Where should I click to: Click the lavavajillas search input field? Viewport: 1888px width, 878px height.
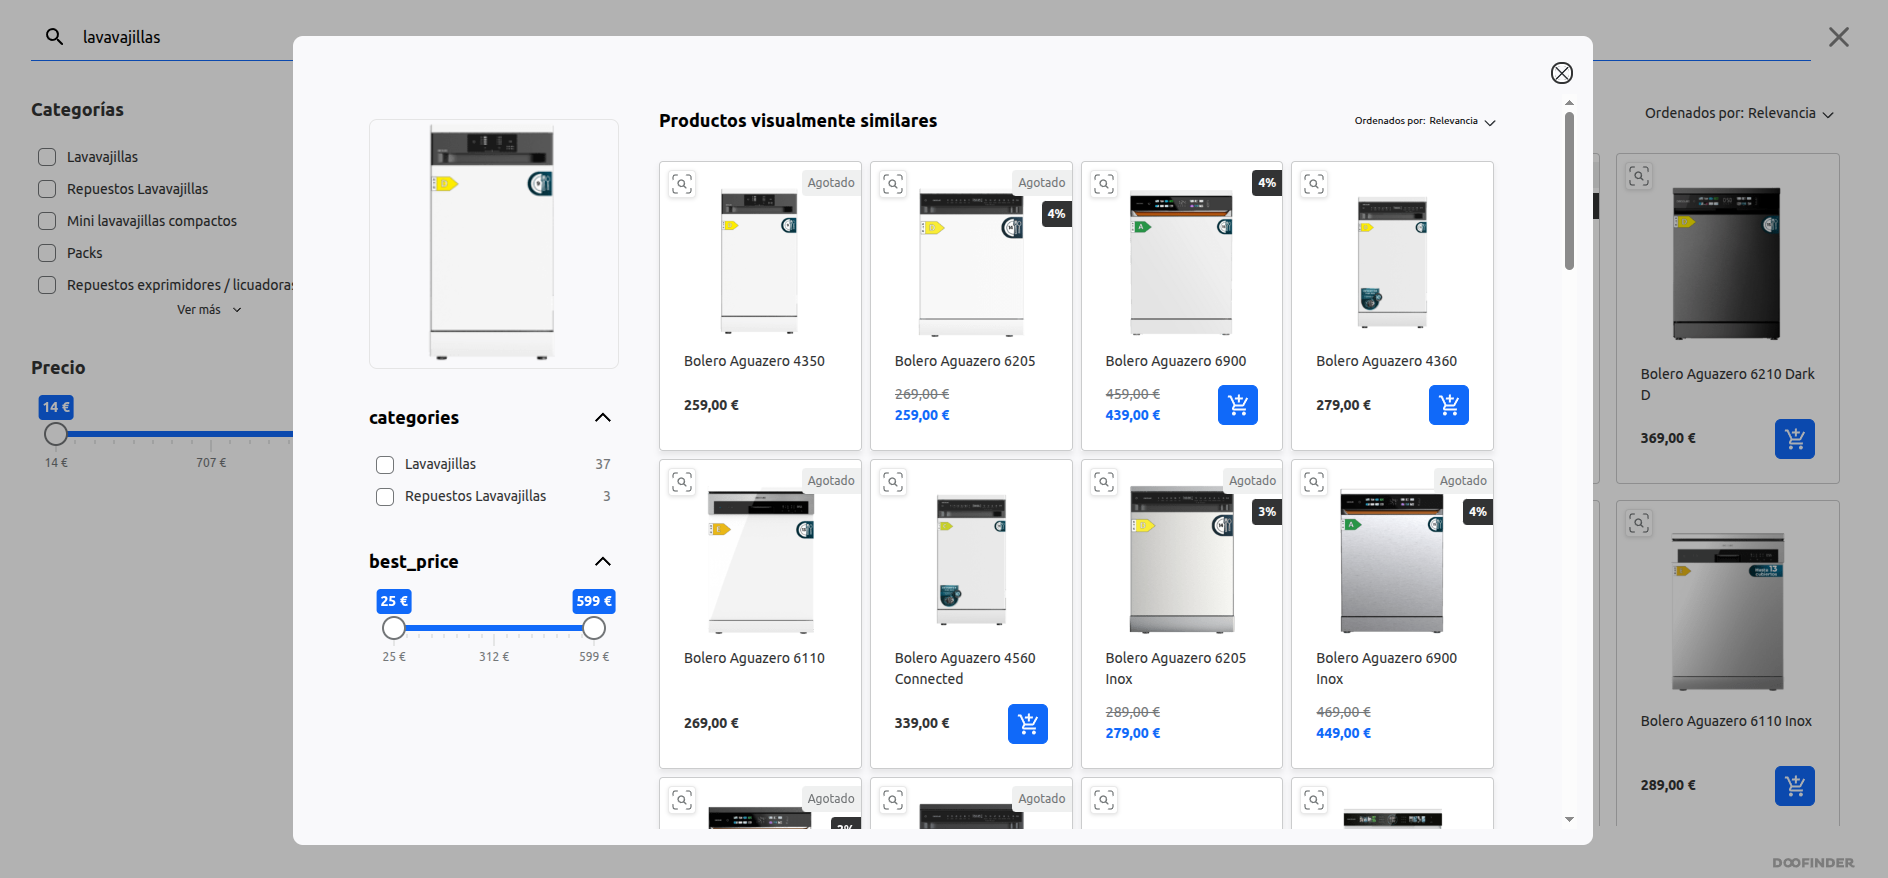coord(180,37)
